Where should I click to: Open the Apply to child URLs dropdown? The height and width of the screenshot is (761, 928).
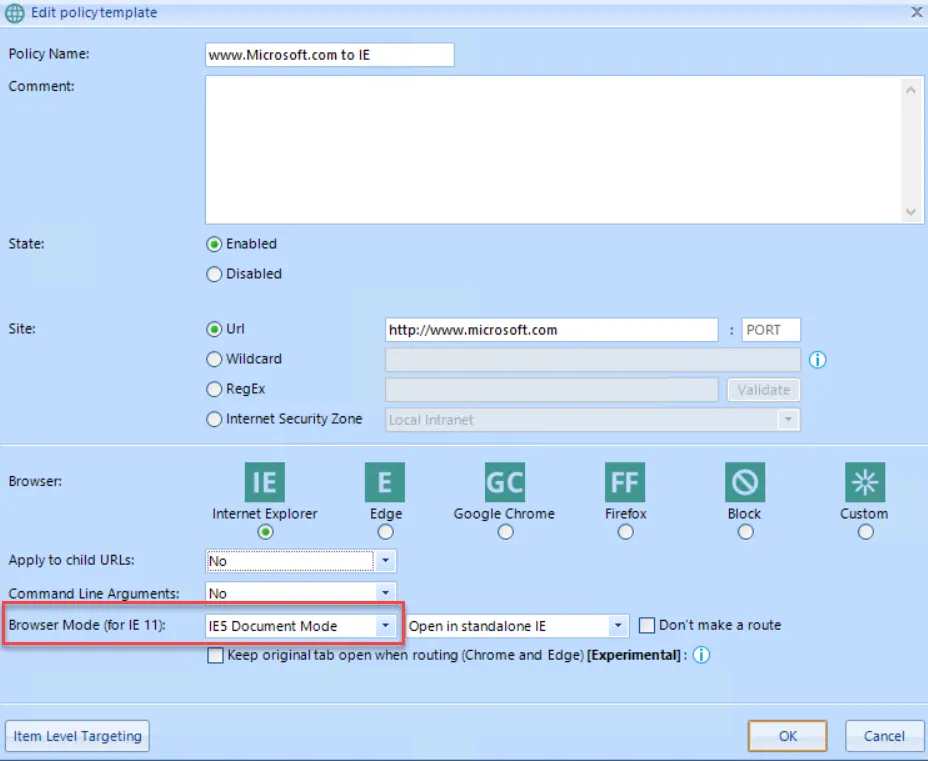[x=385, y=560]
